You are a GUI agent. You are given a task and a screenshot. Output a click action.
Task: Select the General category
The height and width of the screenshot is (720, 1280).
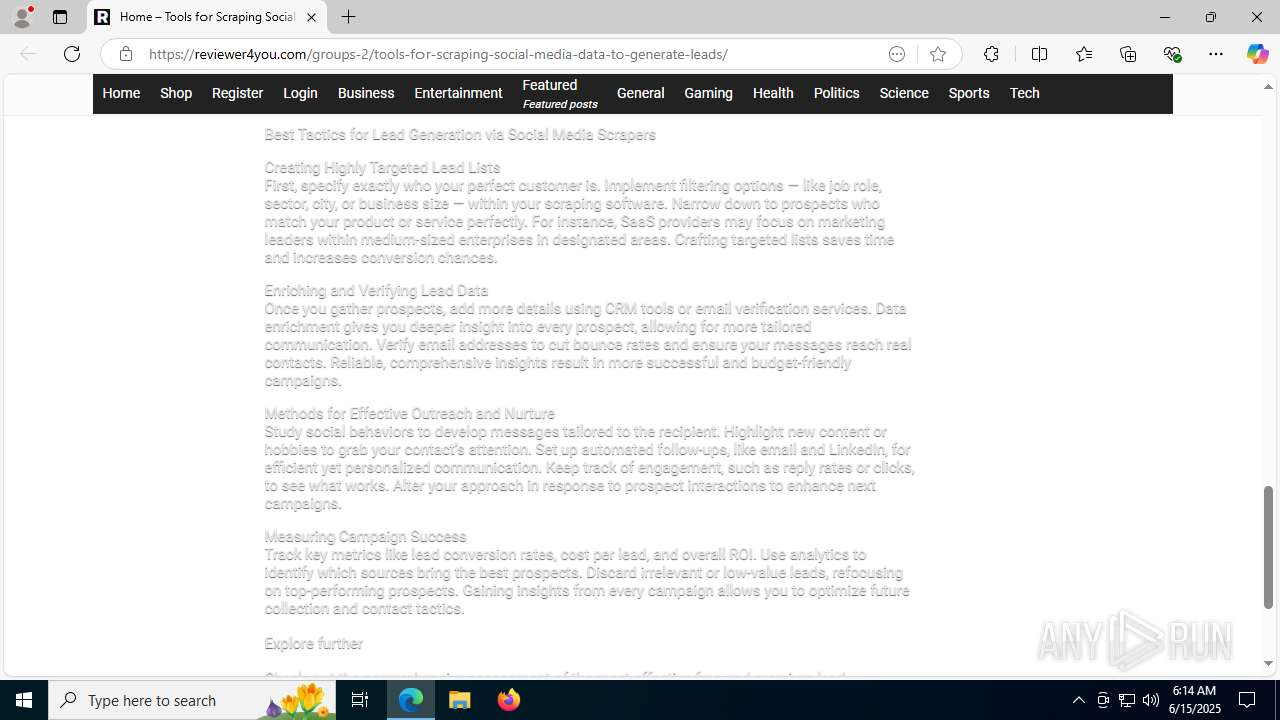click(x=640, y=93)
